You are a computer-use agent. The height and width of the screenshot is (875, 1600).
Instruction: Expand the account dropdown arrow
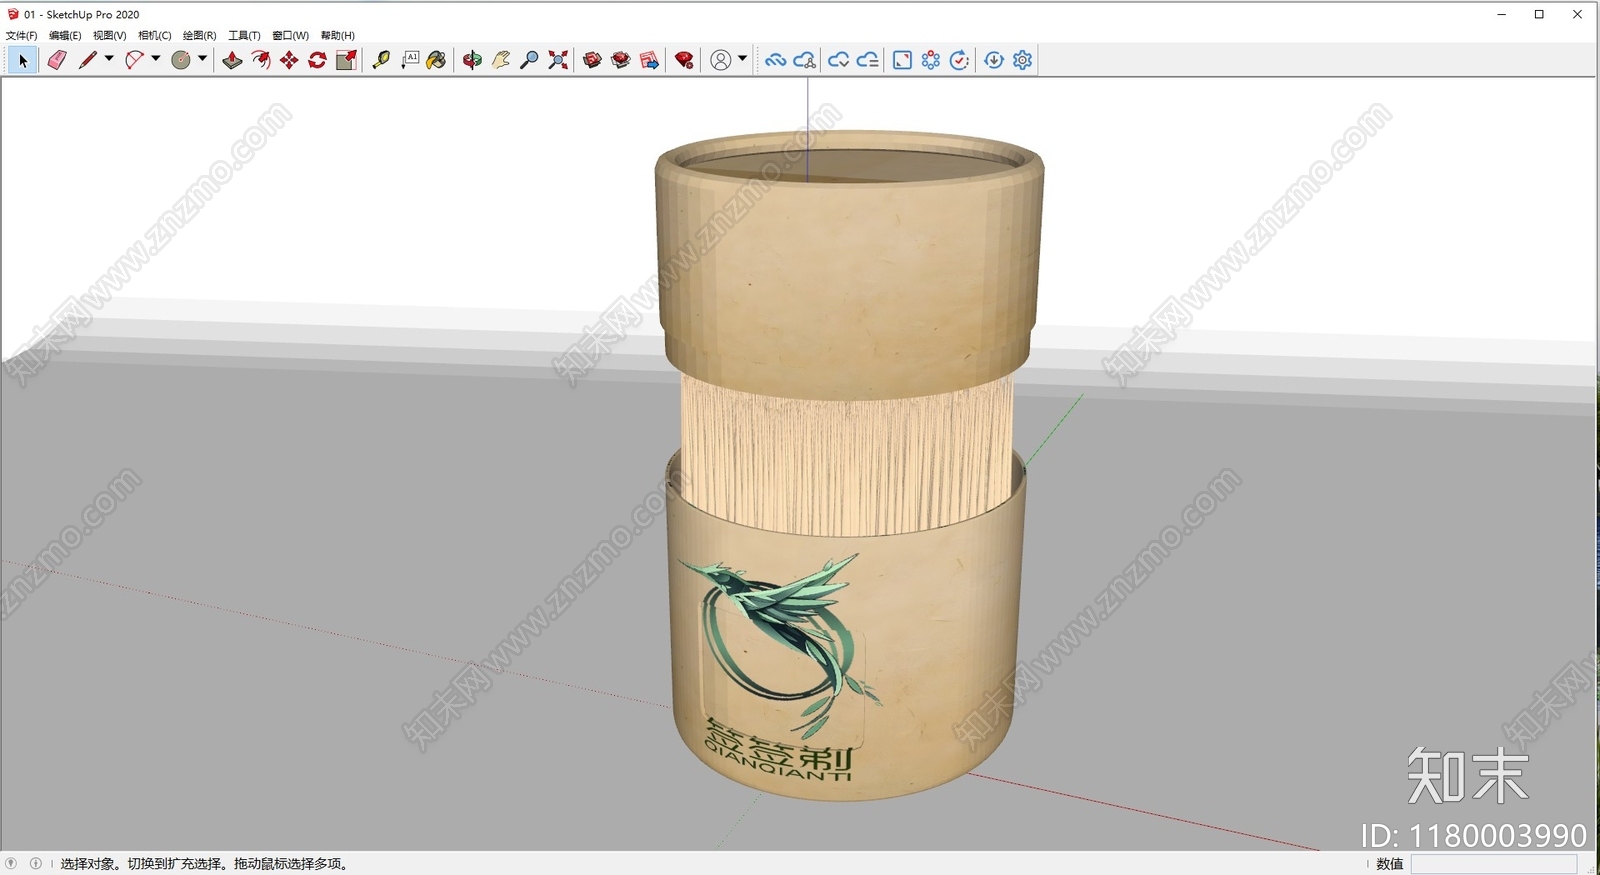tap(742, 59)
